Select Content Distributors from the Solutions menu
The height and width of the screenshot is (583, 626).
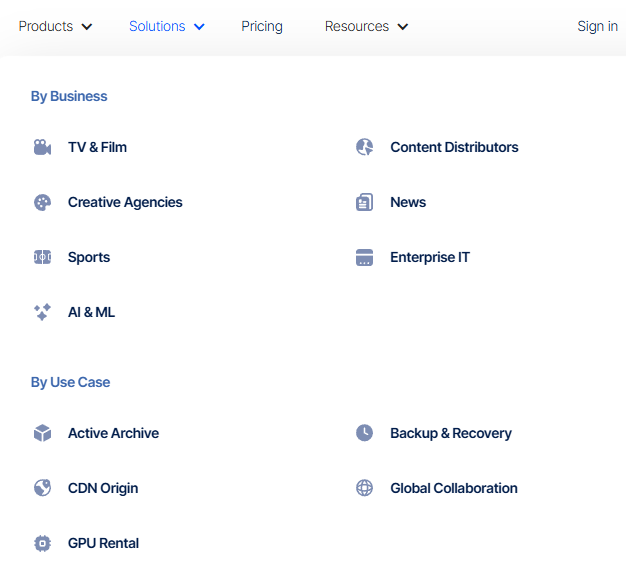click(454, 147)
